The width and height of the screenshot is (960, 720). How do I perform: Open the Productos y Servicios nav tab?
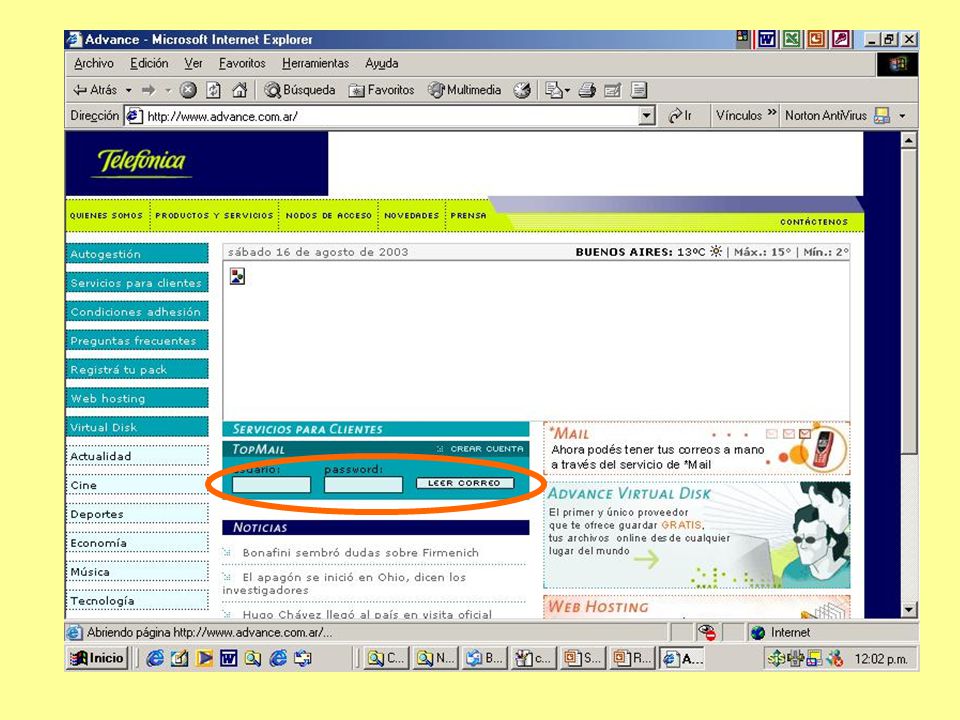(214, 216)
